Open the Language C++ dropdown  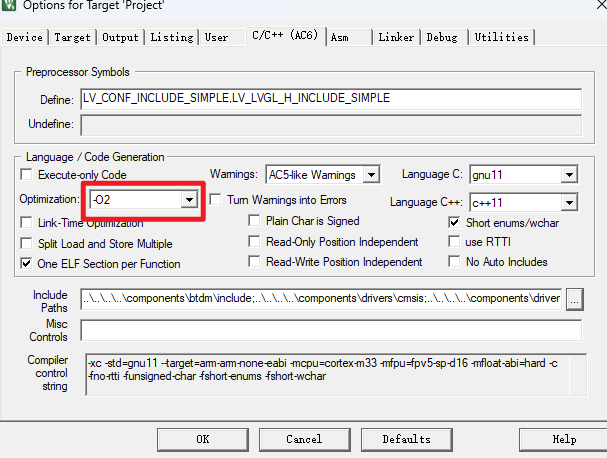pyautogui.click(x=569, y=203)
